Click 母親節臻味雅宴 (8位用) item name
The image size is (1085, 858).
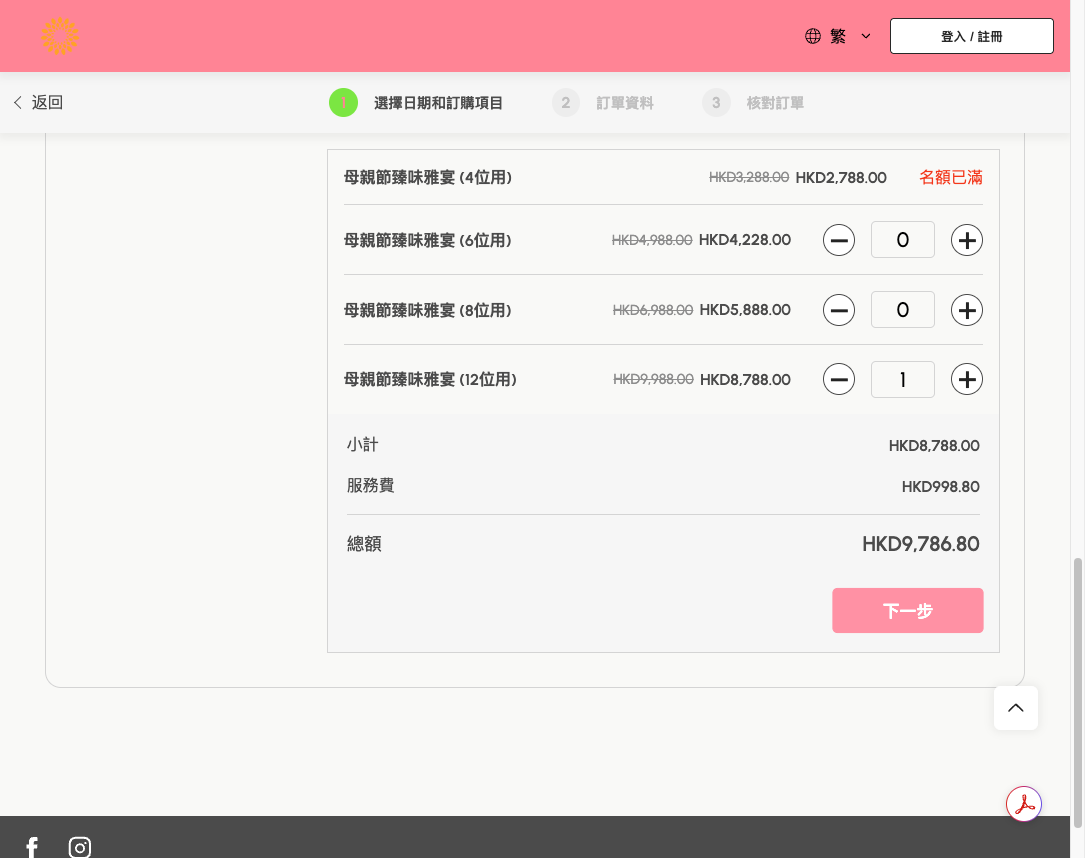click(x=428, y=310)
